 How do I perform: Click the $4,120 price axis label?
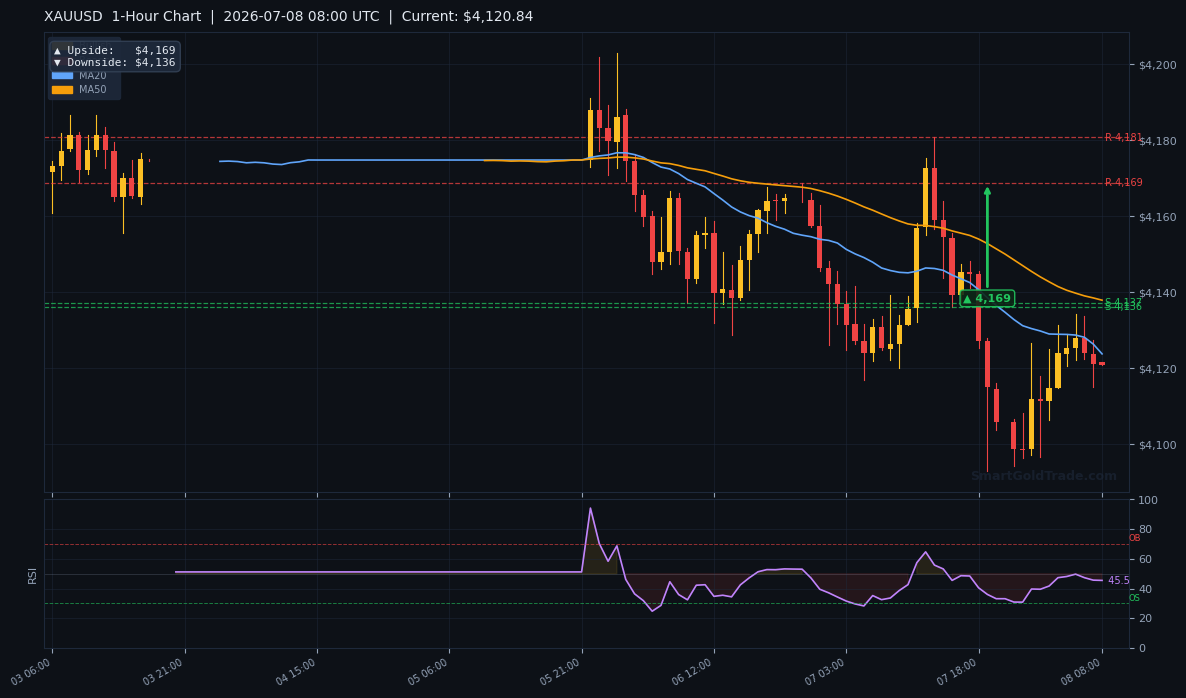(x=1157, y=369)
